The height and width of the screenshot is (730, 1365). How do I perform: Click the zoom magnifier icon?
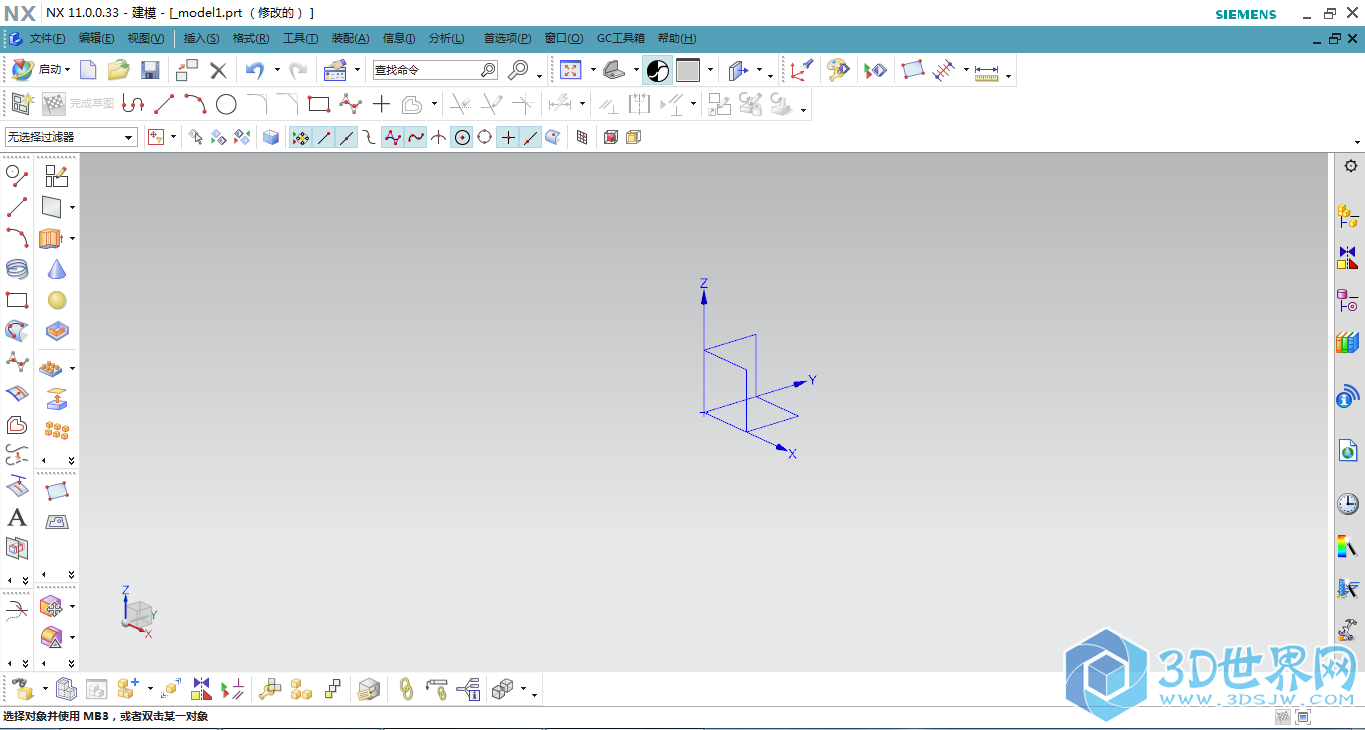pyautogui.click(x=518, y=70)
